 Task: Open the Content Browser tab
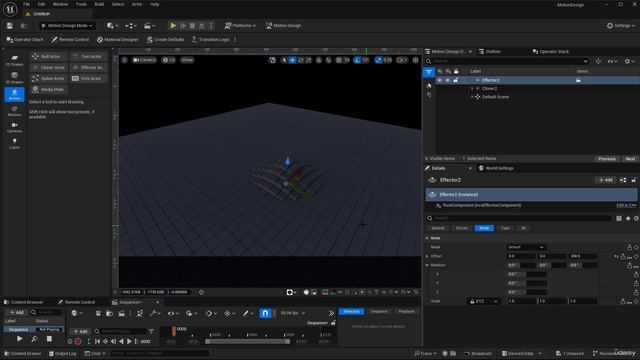click(24, 302)
